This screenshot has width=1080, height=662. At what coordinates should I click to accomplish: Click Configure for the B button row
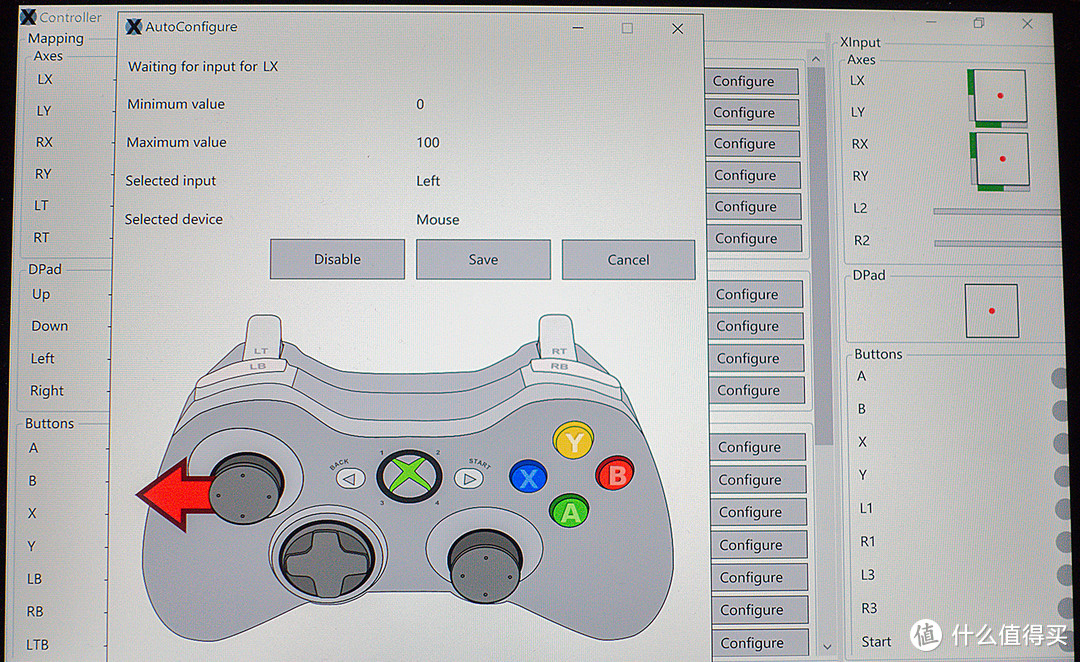[758, 479]
